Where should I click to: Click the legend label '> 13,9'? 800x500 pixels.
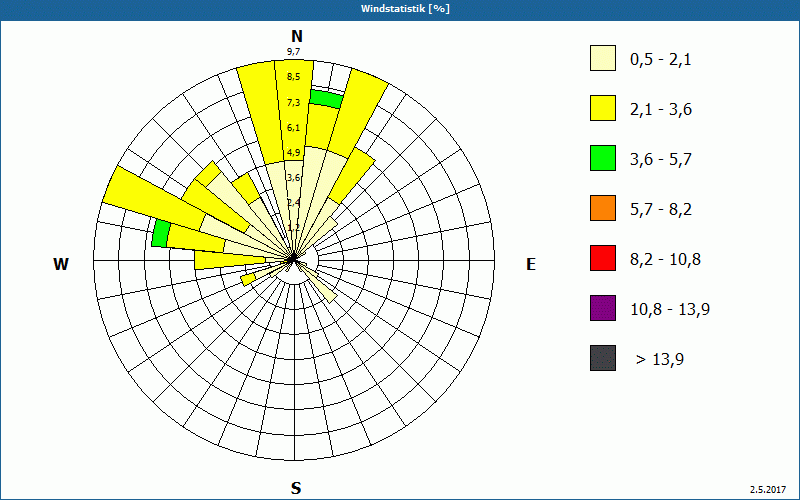tap(660, 360)
